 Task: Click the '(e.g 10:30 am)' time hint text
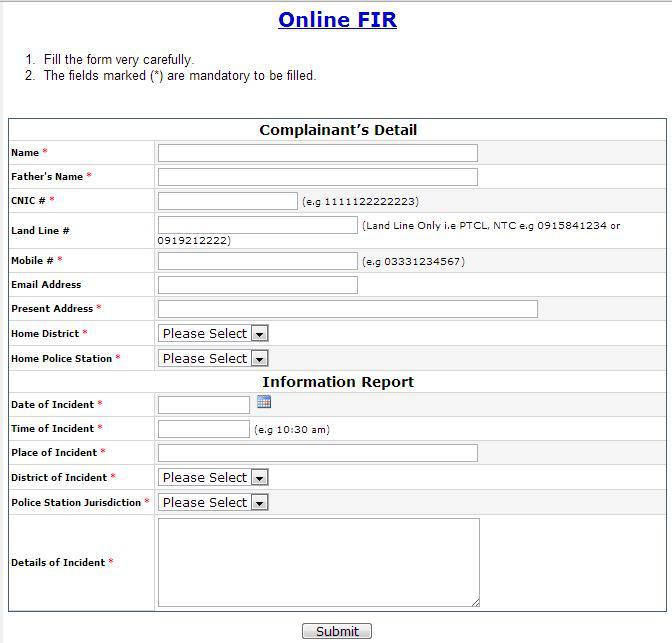pos(292,430)
